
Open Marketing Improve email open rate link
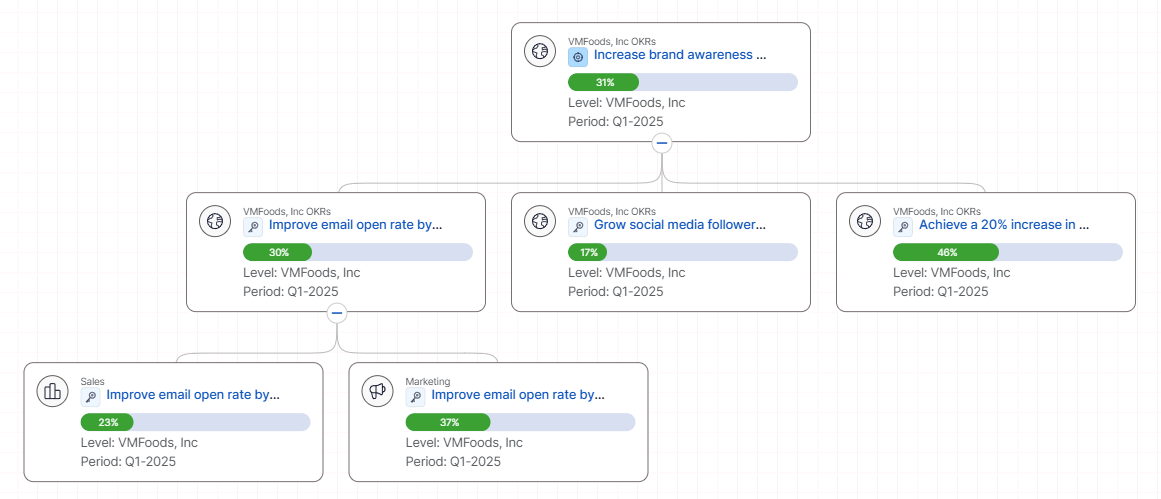pos(518,395)
